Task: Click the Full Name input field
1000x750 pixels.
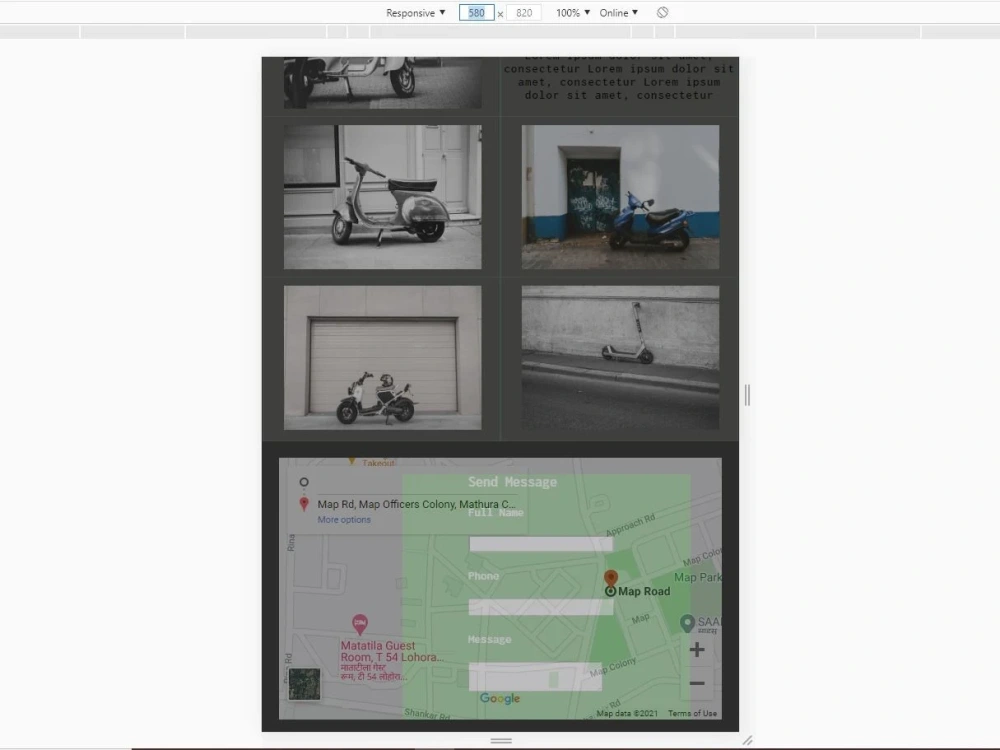Action: [541, 543]
